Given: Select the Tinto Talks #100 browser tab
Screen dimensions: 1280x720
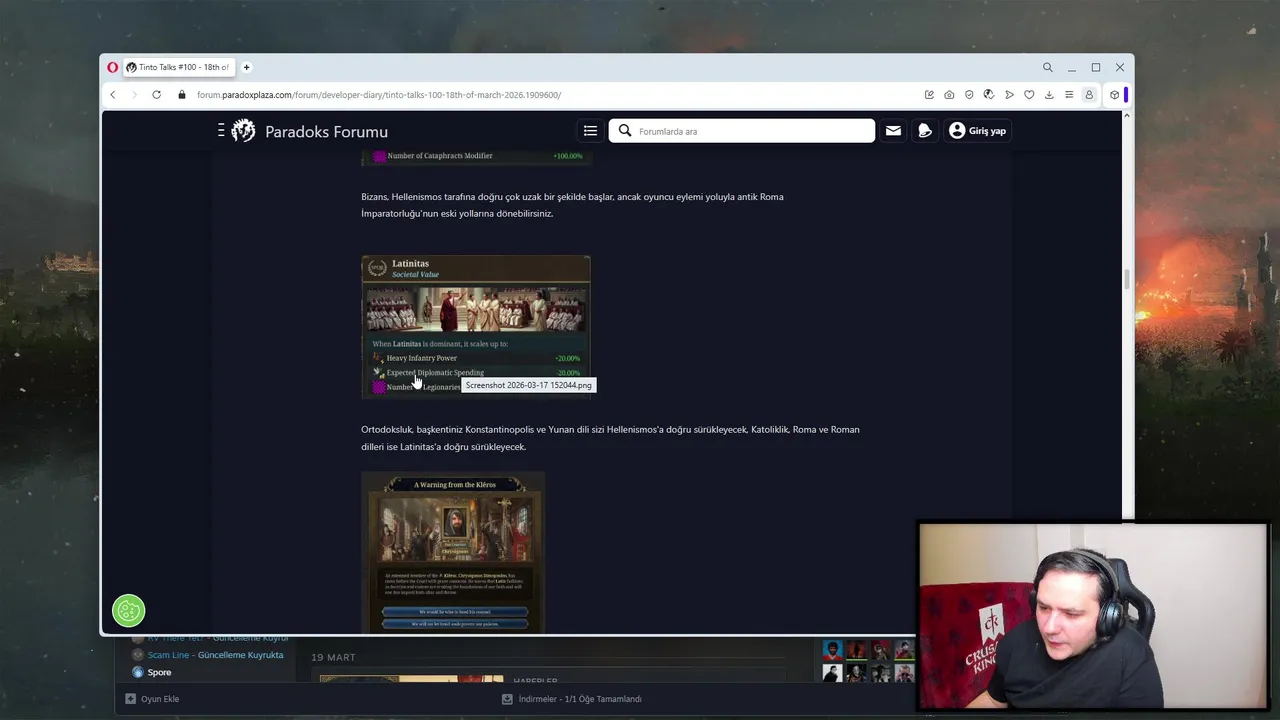Looking at the screenshot, I should 178,67.
